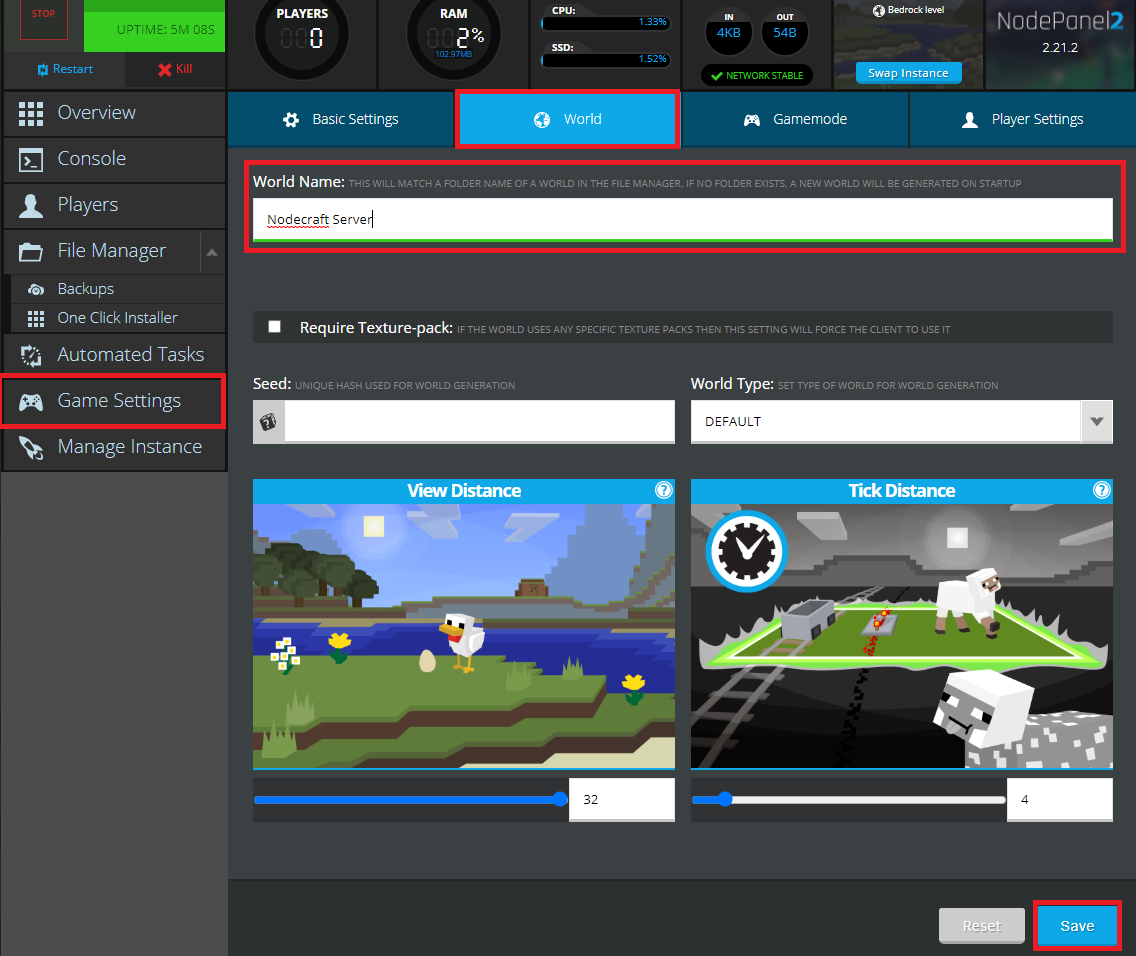The height and width of the screenshot is (956, 1136).
Task: Click the Automated Tasks icon
Action: click(x=31, y=355)
